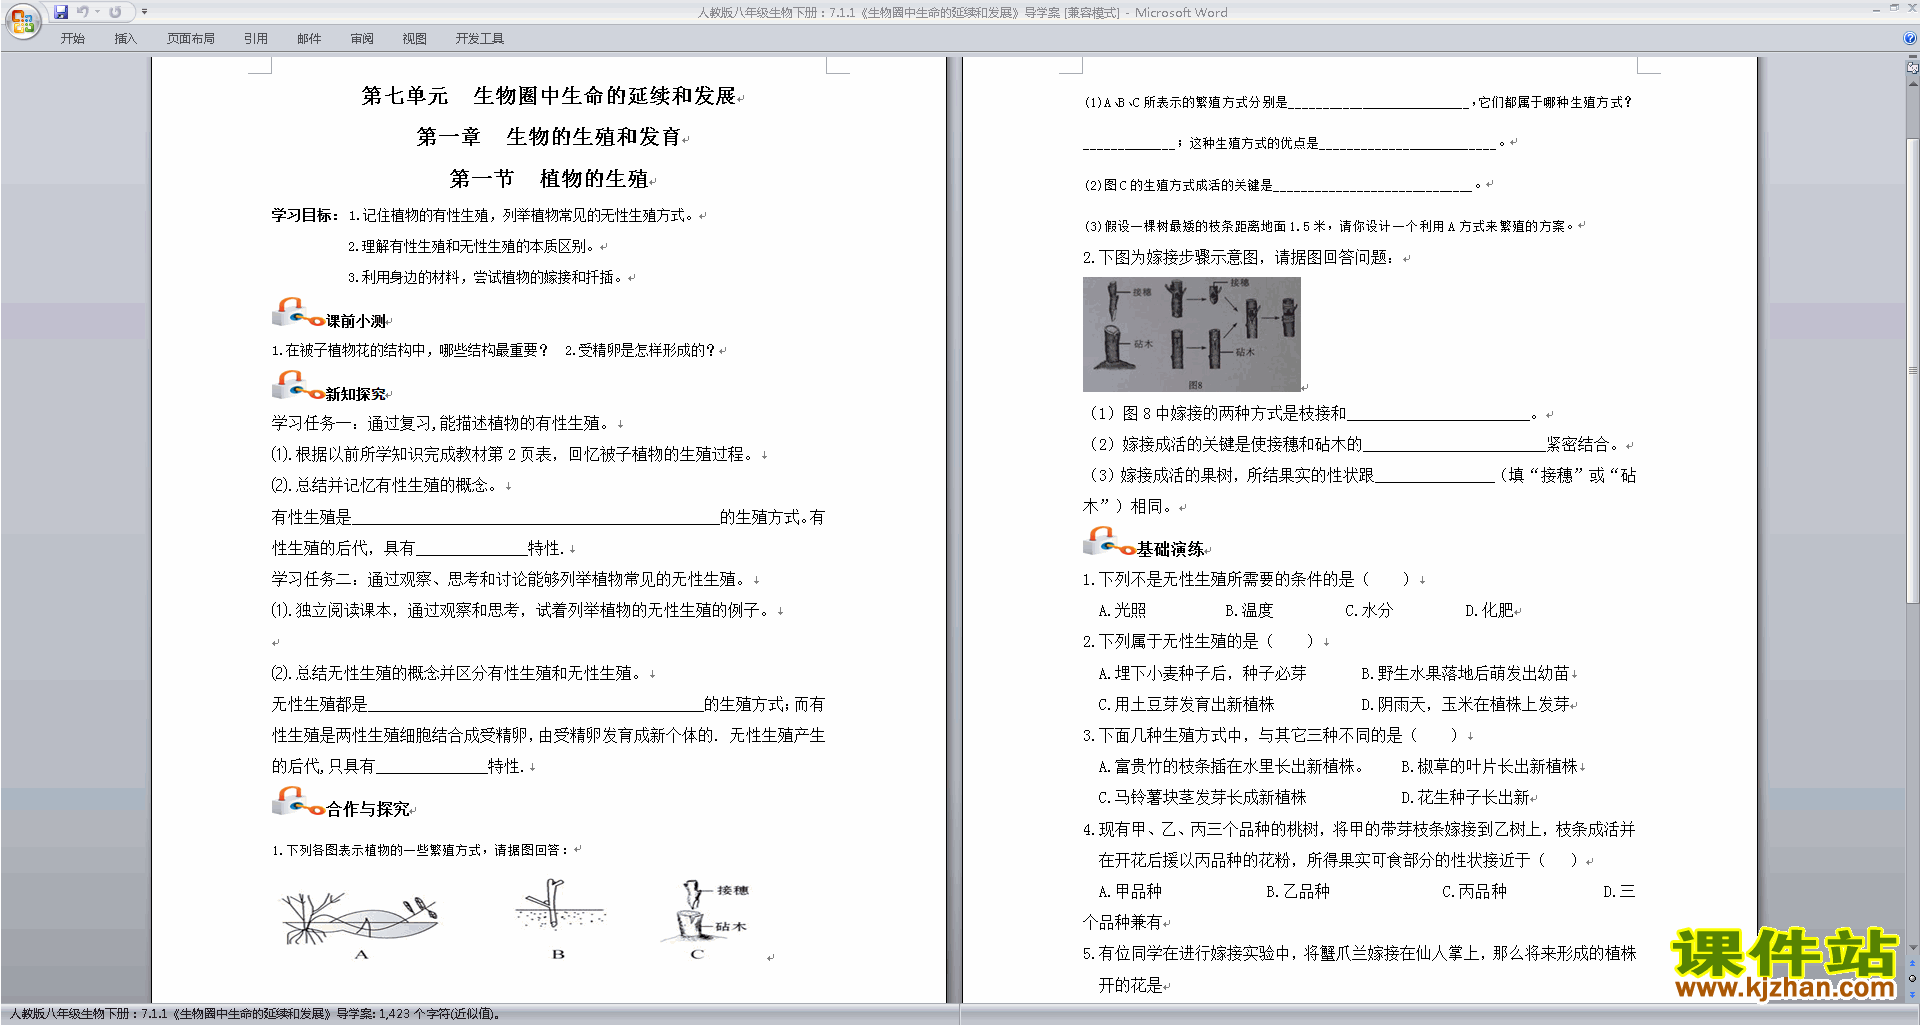1920x1025 pixels.
Task: Select plant diagram labeled A
Action: [360, 921]
